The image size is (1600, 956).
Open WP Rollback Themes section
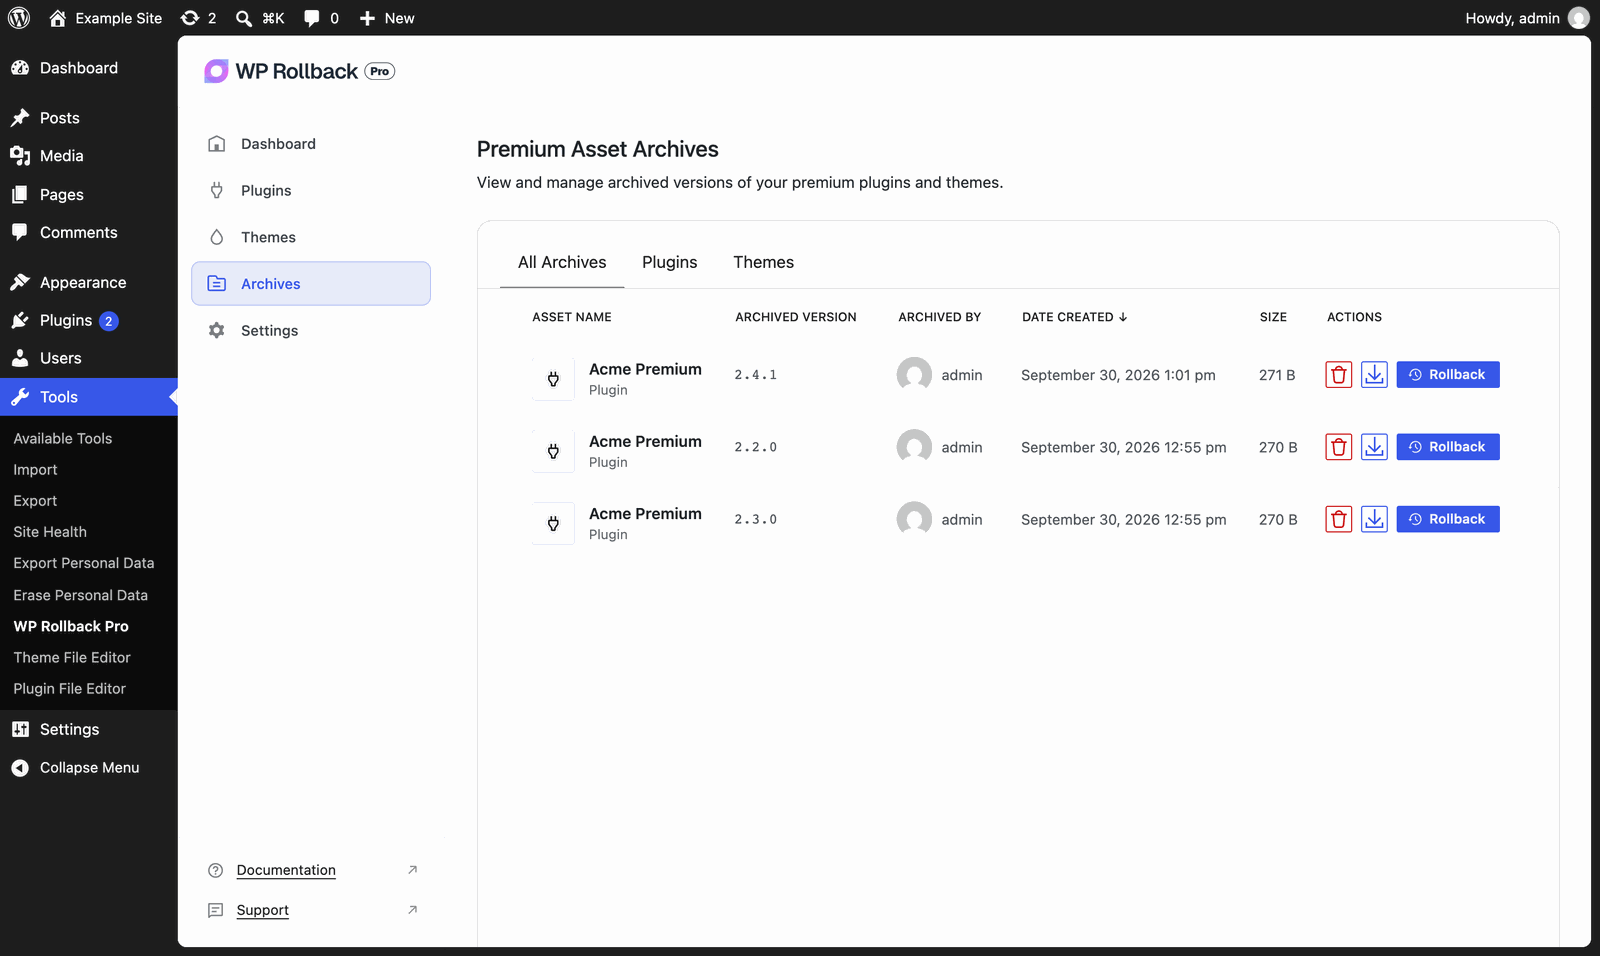311,237
